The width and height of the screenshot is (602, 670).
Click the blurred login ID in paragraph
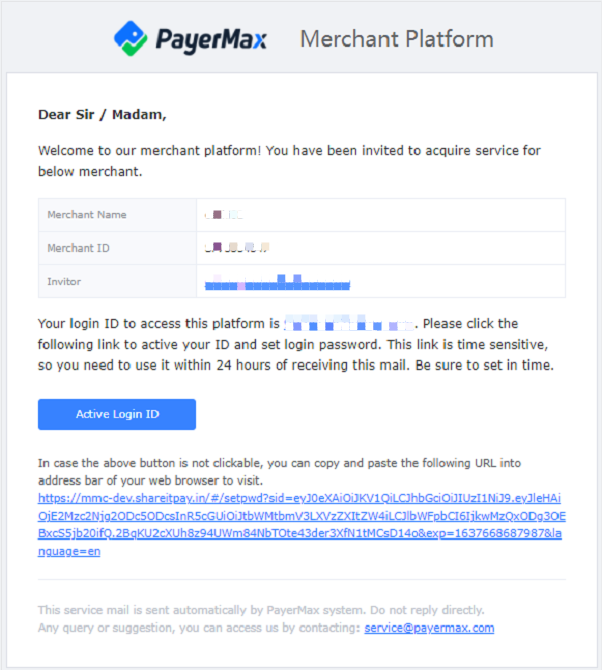coord(349,323)
